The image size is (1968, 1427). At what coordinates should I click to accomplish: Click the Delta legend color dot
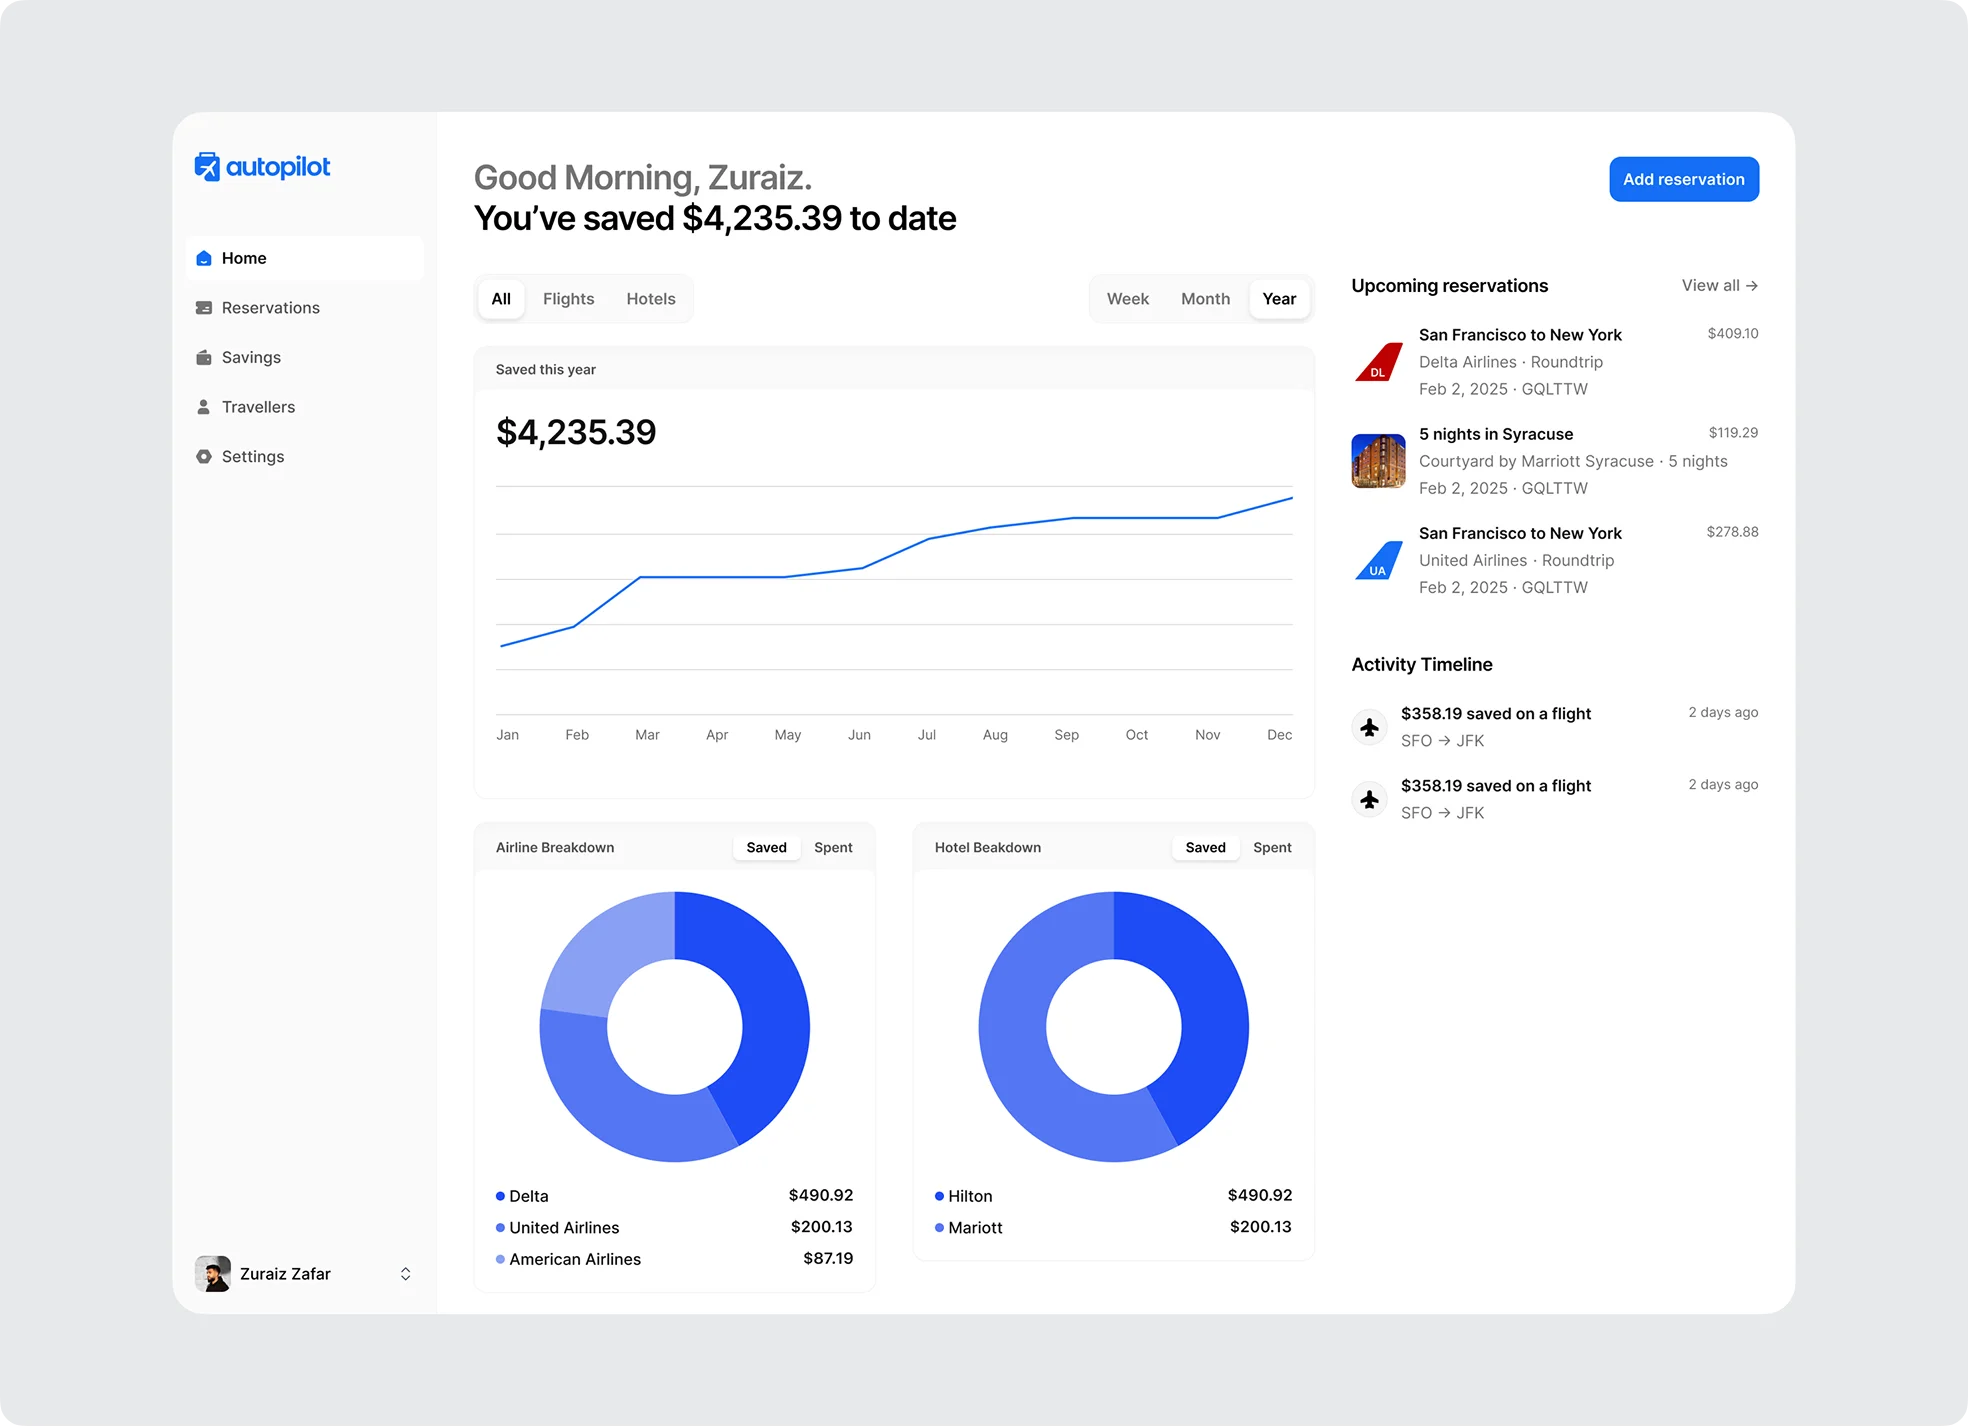click(500, 1196)
